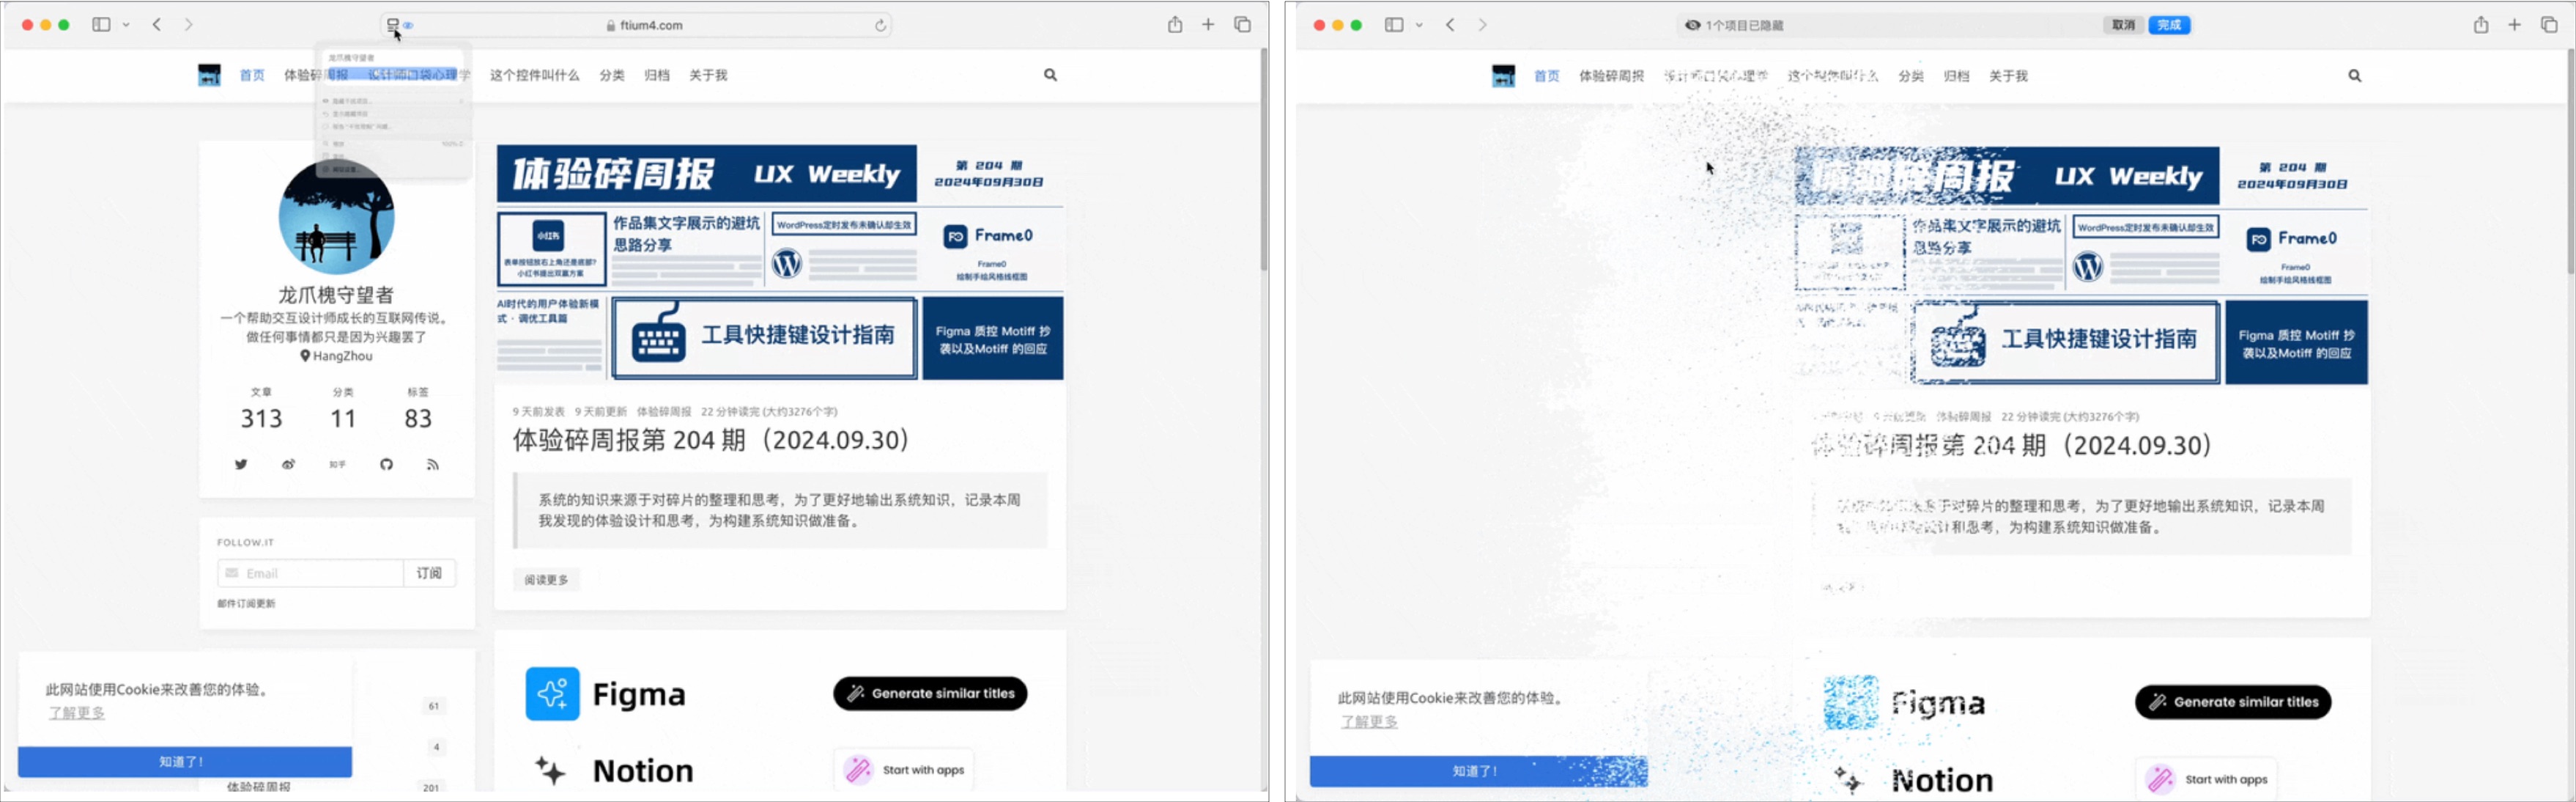
Task: Click the blue Figma icon in left window
Action: pyautogui.click(x=552, y=694)
